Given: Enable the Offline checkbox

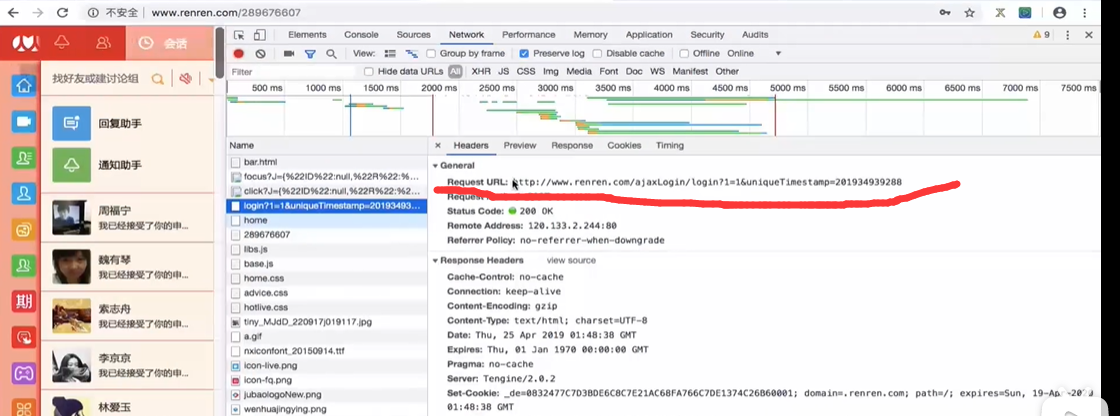Looking at the screenshot, I should (x=684, y=54).
